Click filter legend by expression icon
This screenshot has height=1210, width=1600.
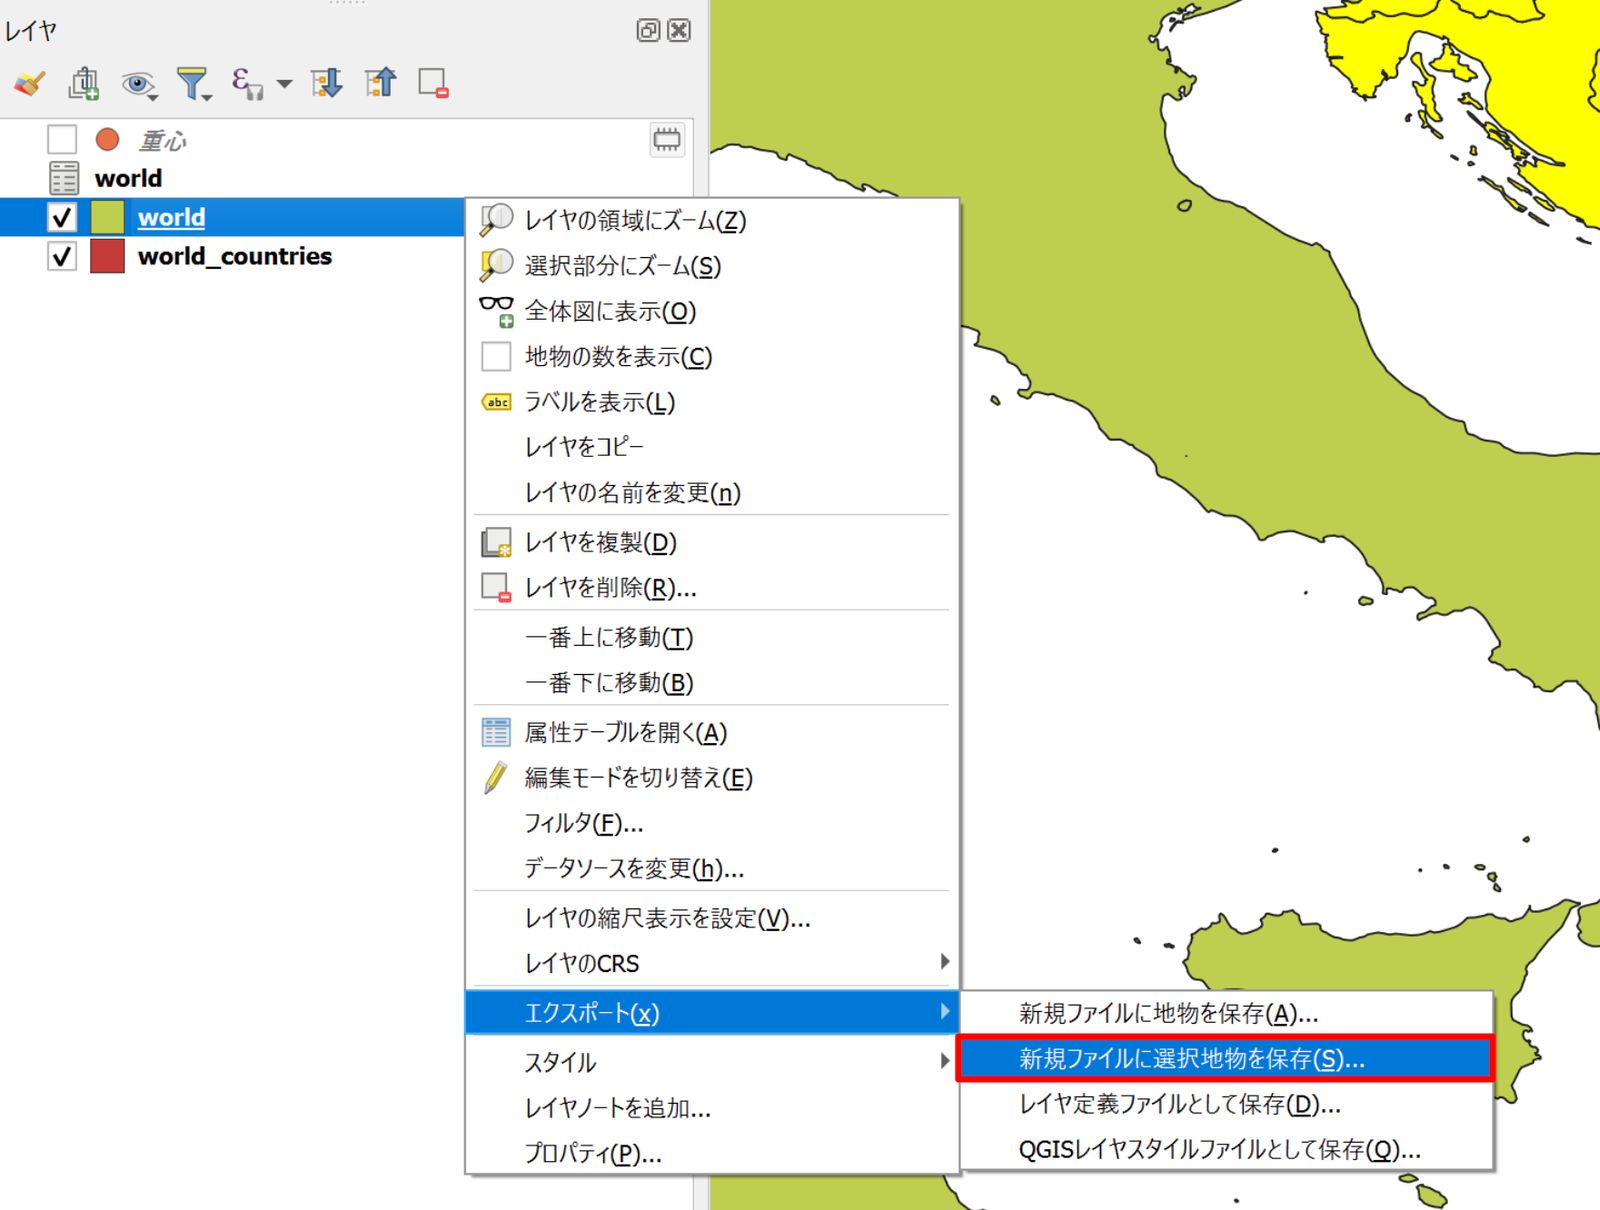[247, 83]
